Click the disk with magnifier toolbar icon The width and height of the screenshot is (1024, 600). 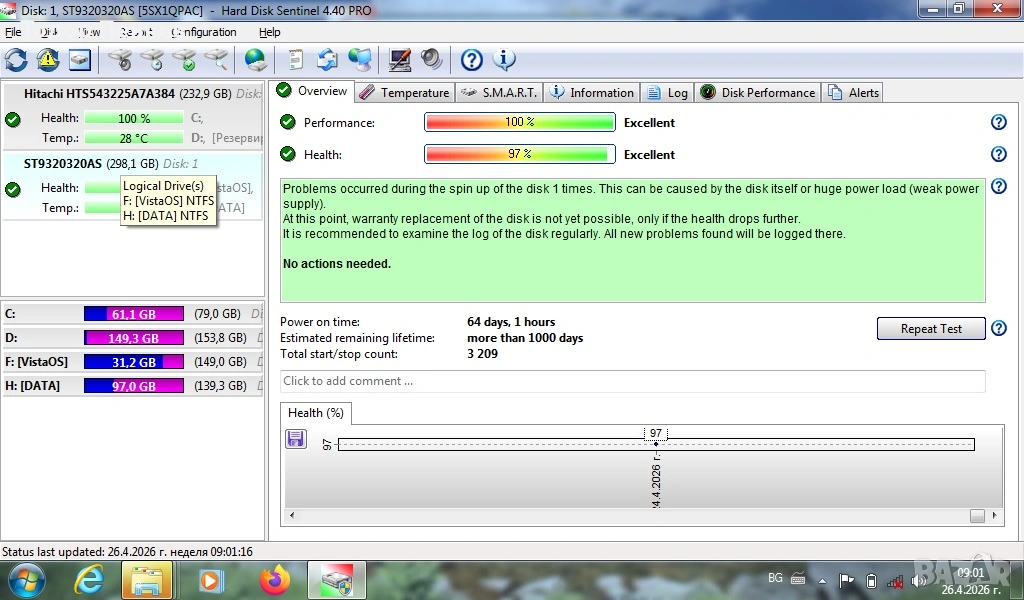[216, 60]
